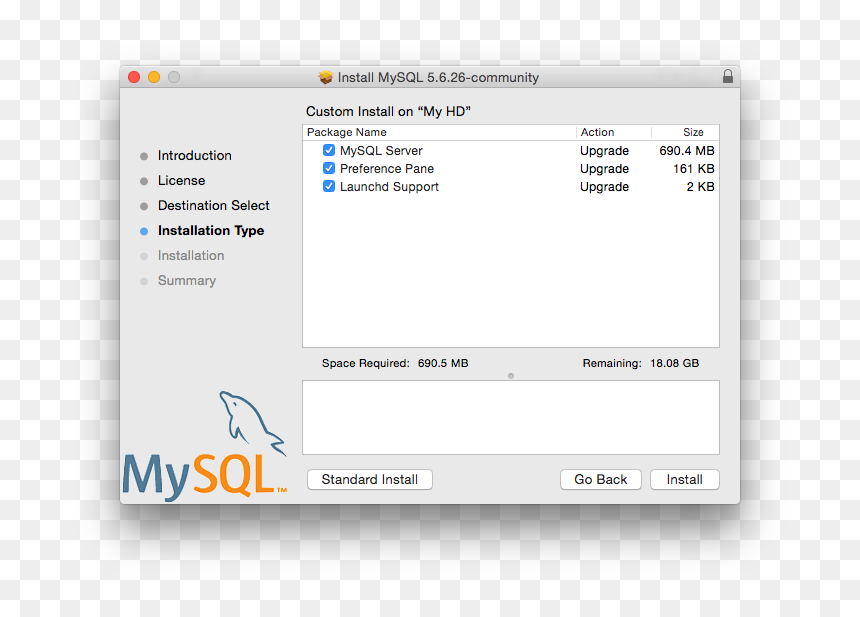The width and height of the screenshot is (860, 617).
Task: Click the greyed Installation step
Action: click(191, 256)
